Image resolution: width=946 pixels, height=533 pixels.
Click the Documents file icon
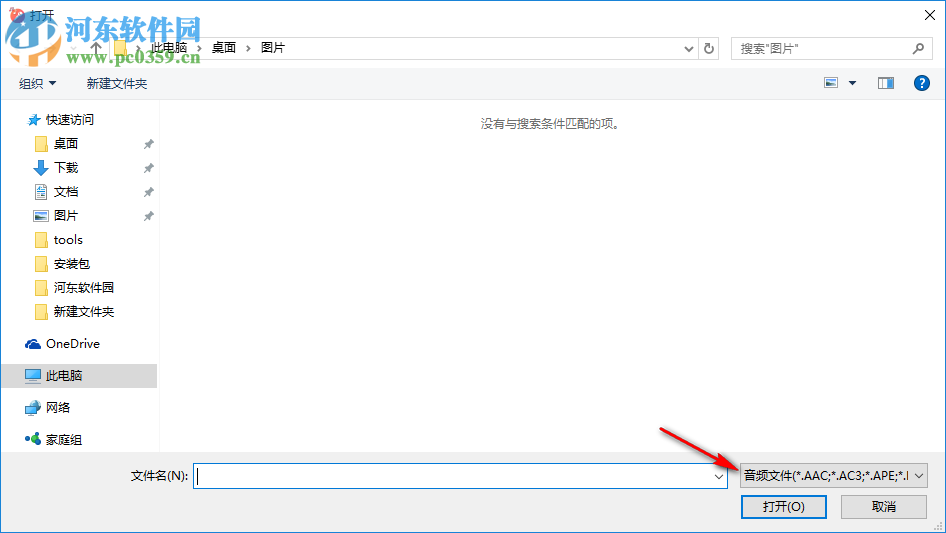tap(40, 192)
